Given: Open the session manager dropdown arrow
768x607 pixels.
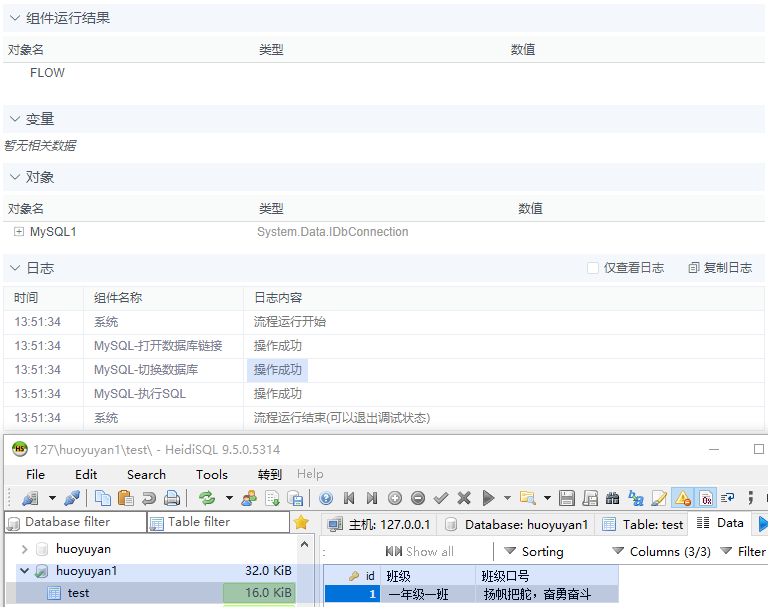Looking at the screenshot, I should [x=52, y=498].
